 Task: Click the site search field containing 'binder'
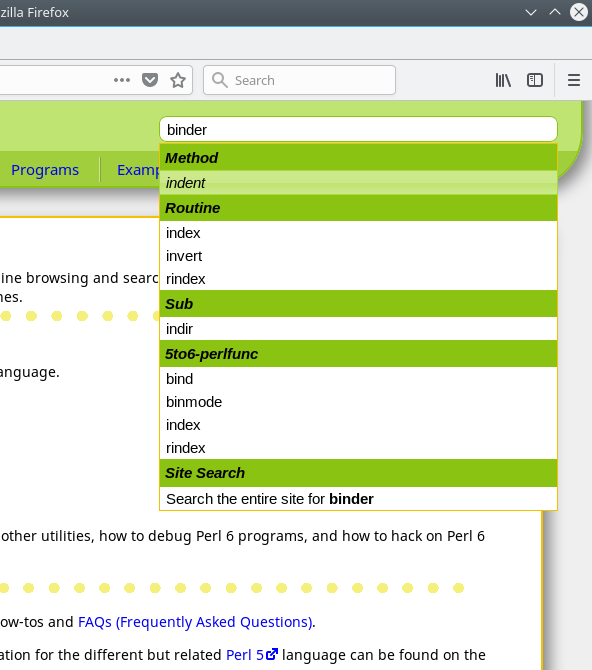coord(358,129)
